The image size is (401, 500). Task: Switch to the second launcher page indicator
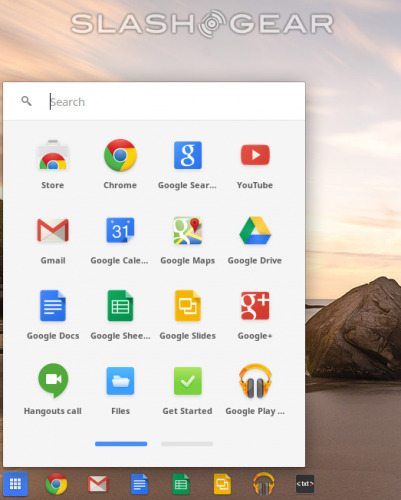187,444
